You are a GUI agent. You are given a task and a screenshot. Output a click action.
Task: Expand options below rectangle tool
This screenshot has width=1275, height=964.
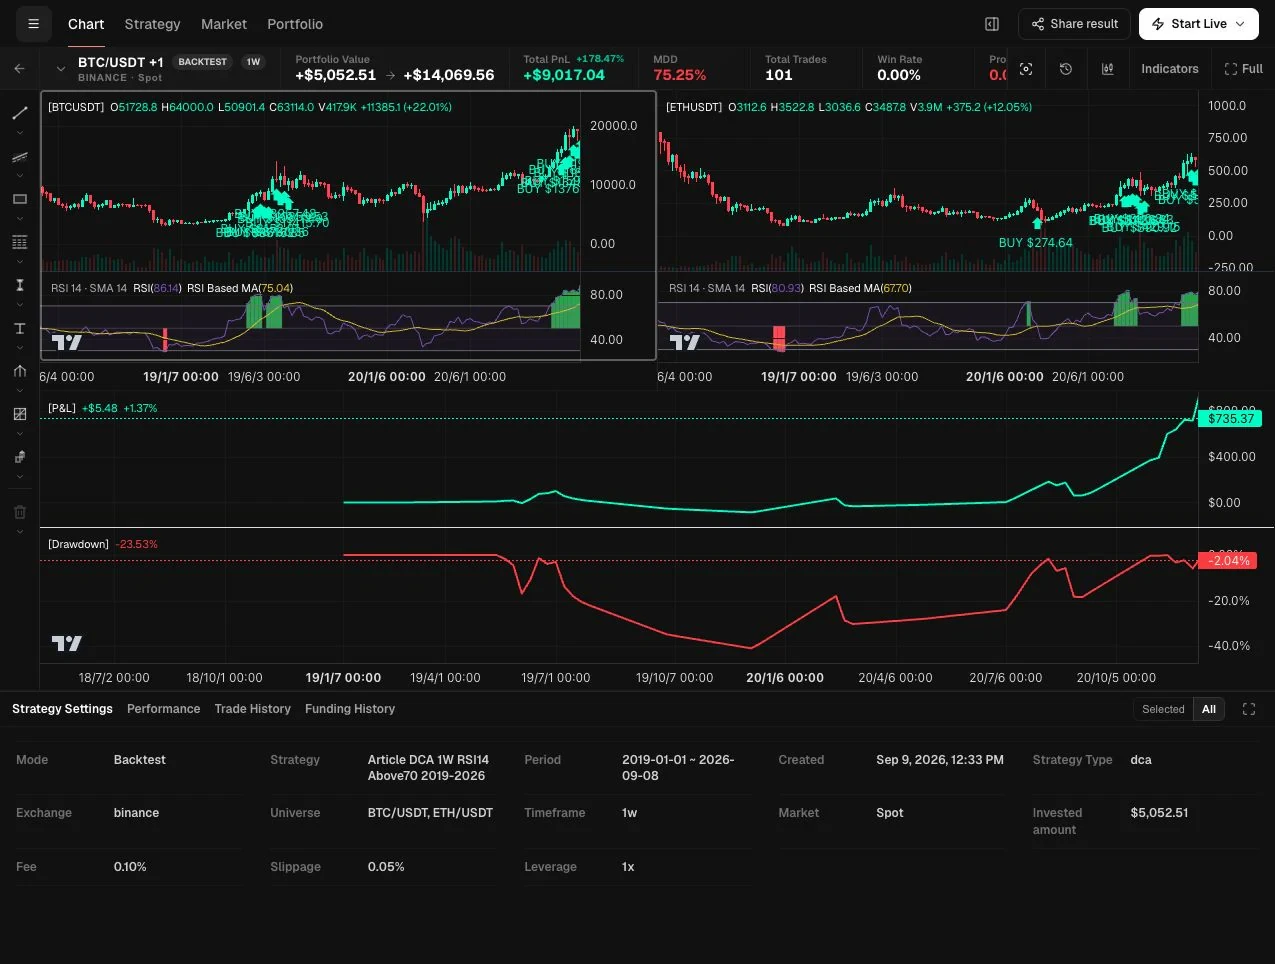point(19,219)
